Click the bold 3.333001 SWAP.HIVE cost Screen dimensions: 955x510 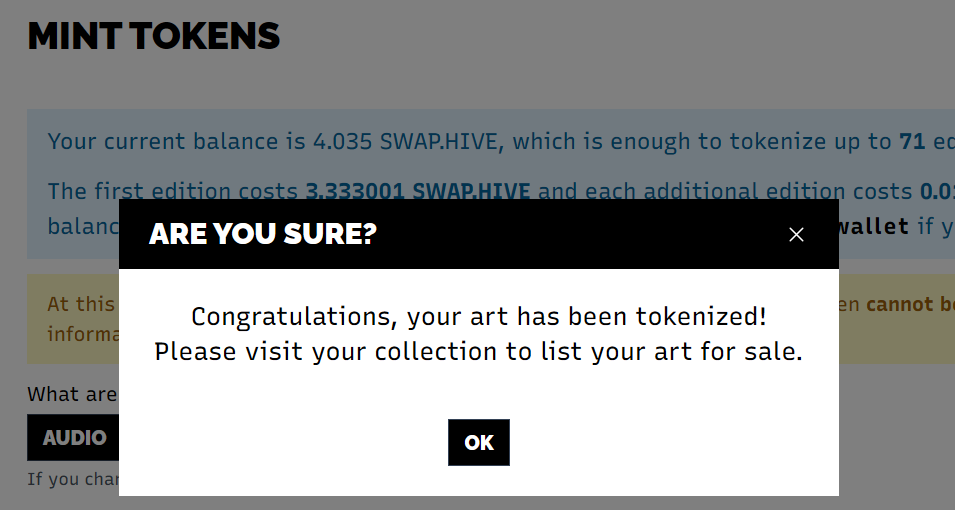pyautogui.click(x=417, y=191)
